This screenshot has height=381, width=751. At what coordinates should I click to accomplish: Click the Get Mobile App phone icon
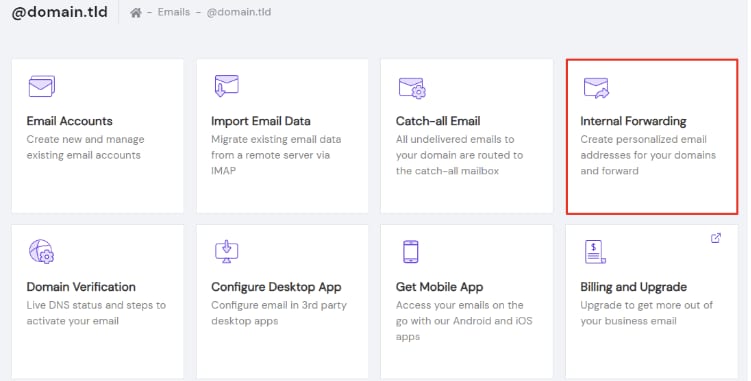[410, 252]
